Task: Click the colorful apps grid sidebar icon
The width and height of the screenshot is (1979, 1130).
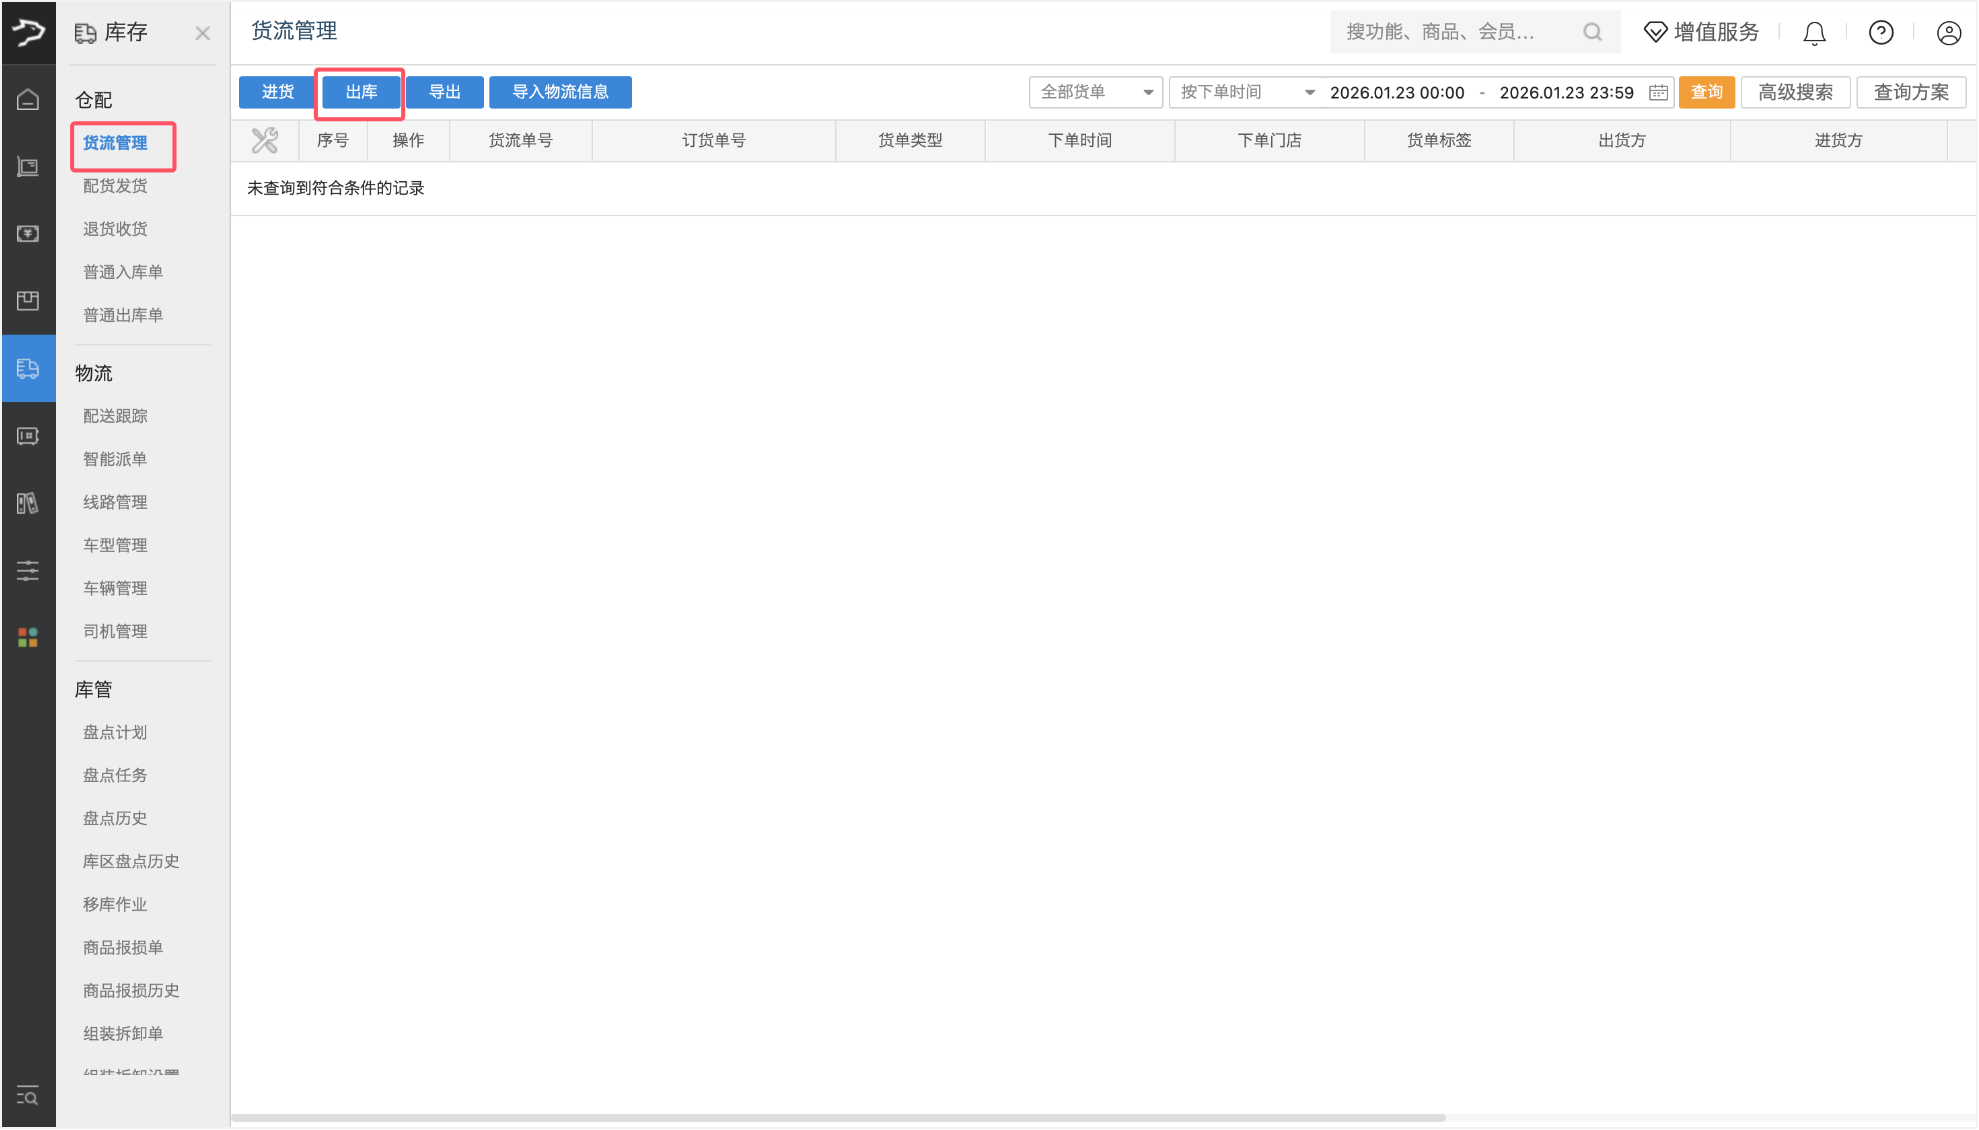Action: pos(28,637)
